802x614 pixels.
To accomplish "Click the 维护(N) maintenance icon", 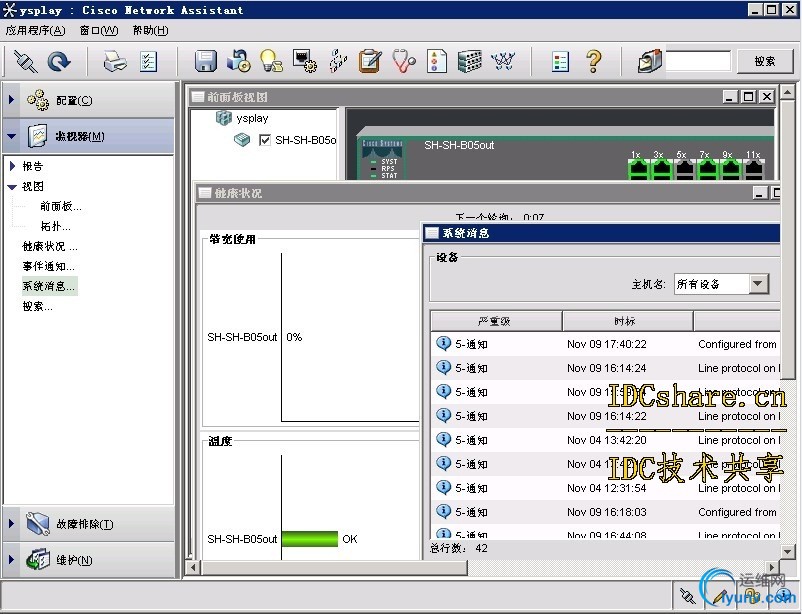I will [38, 559].
